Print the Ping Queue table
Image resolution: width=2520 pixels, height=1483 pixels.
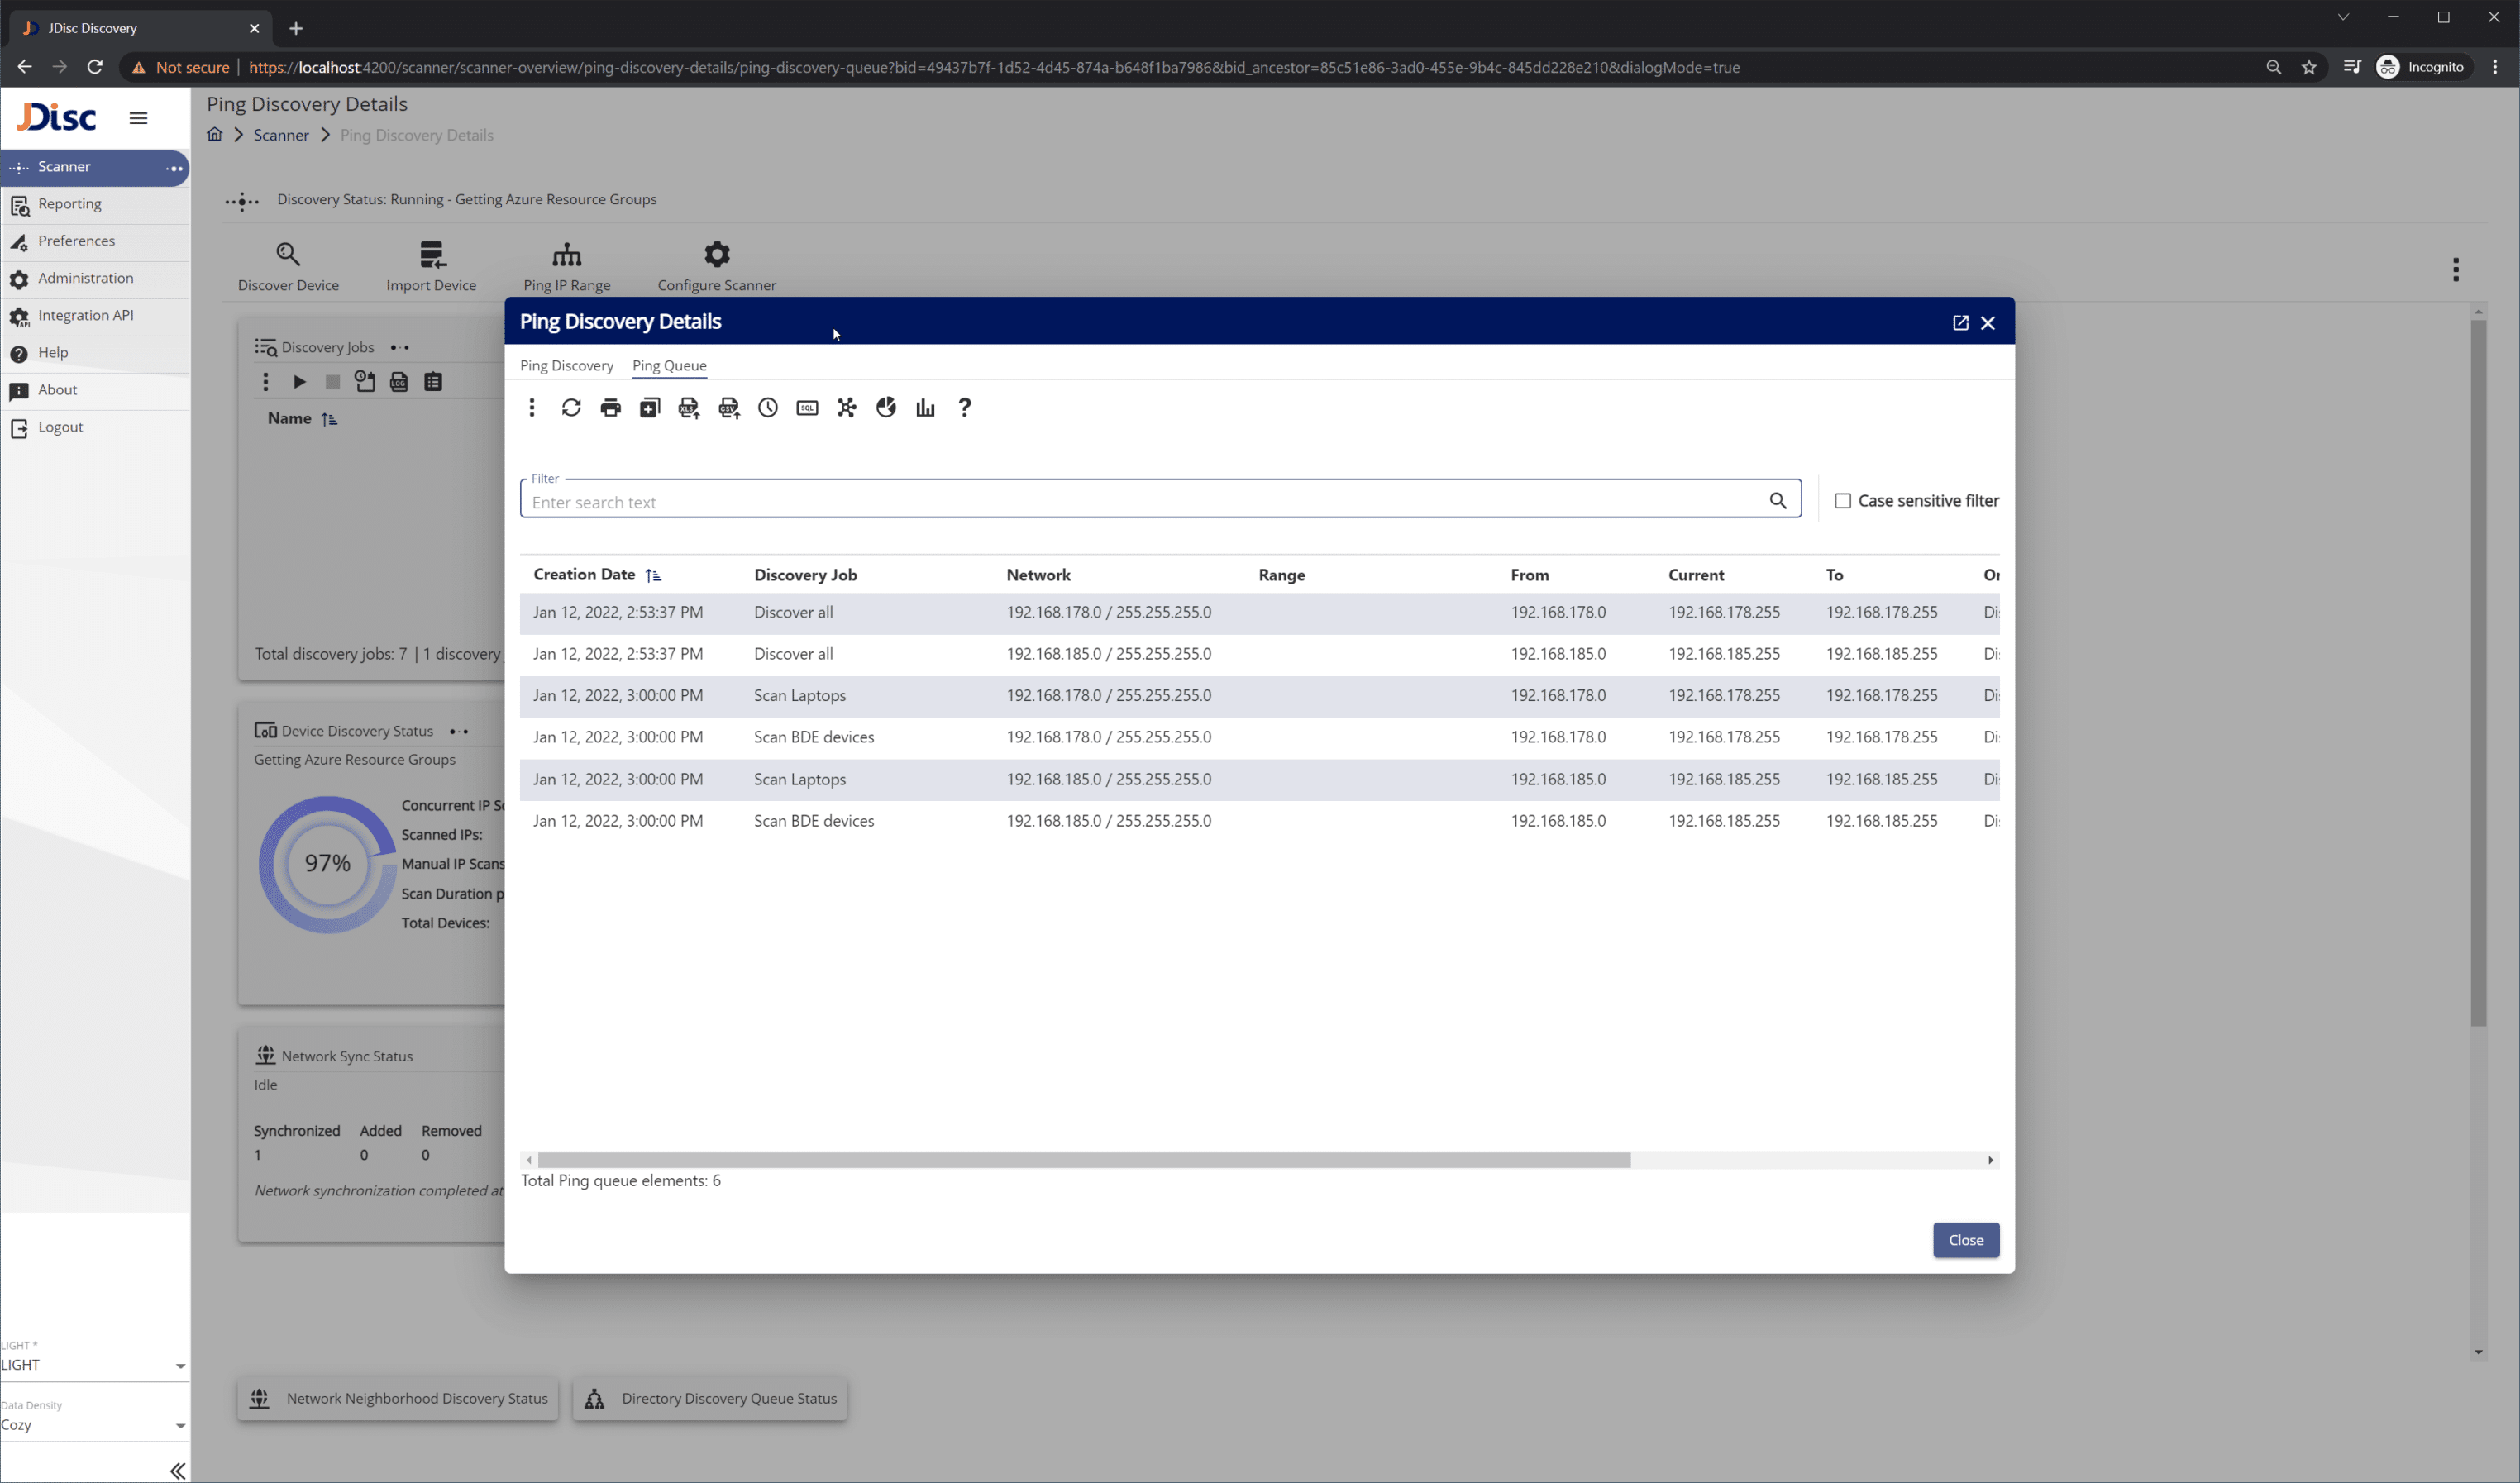[610, 407]
